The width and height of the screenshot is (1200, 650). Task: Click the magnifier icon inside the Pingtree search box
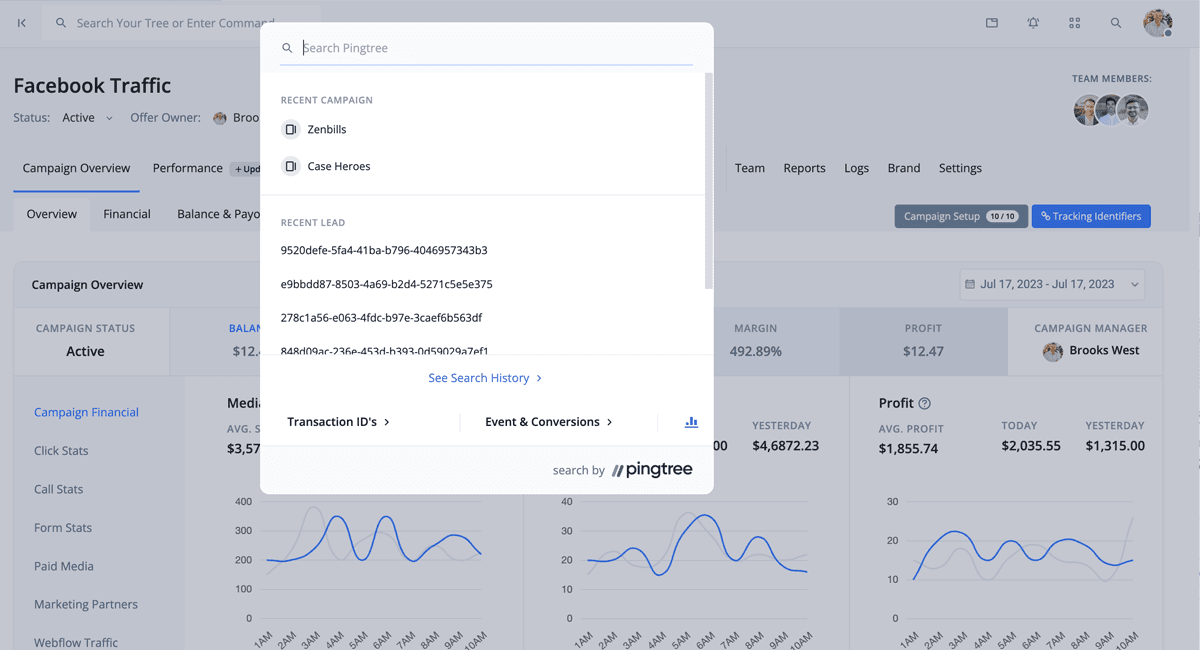pyautogui.click(x=287, y=47)
